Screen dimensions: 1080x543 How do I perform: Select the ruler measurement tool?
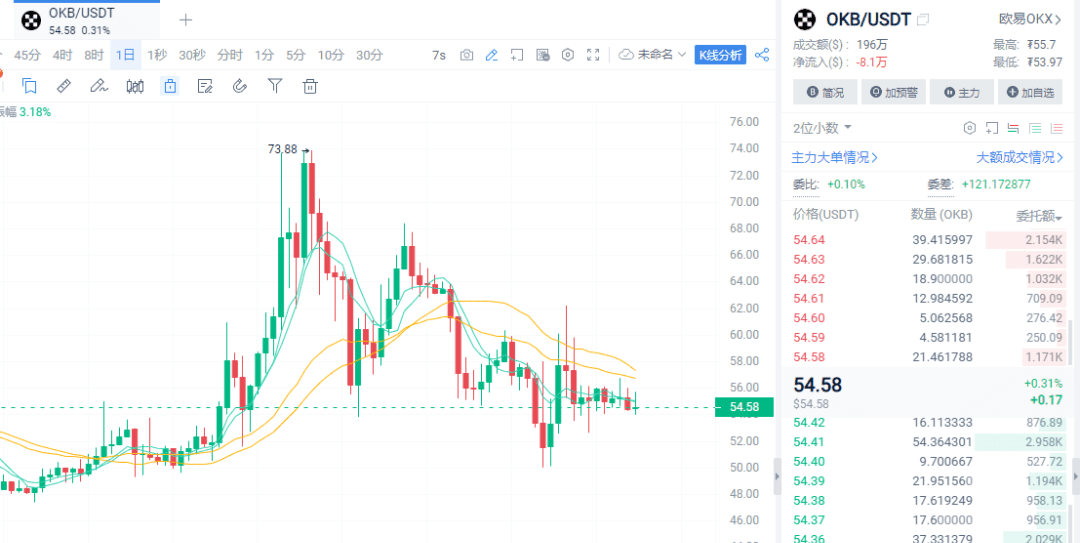tap(63, 86)
